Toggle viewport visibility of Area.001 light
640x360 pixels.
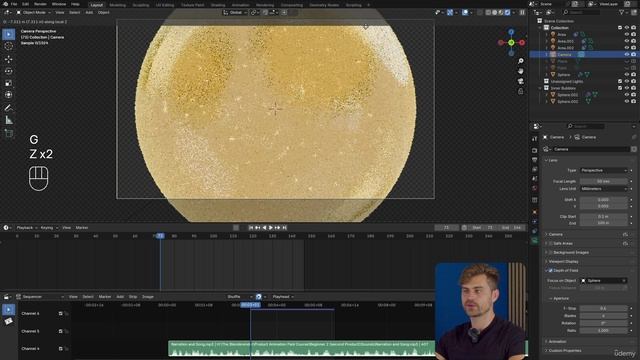coord(627,41)
